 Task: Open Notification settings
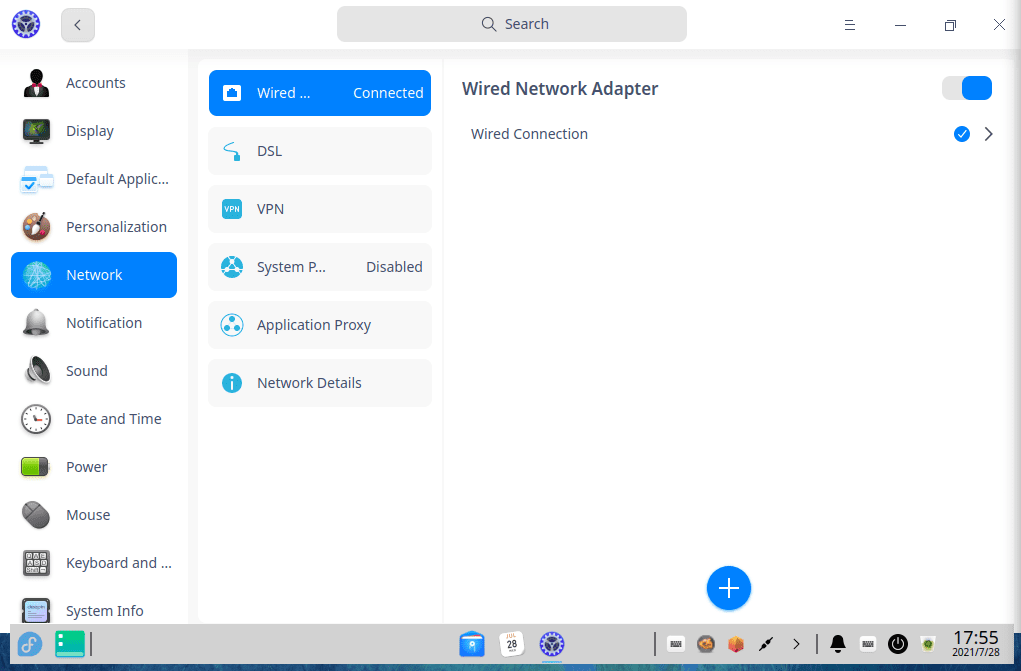94,323
